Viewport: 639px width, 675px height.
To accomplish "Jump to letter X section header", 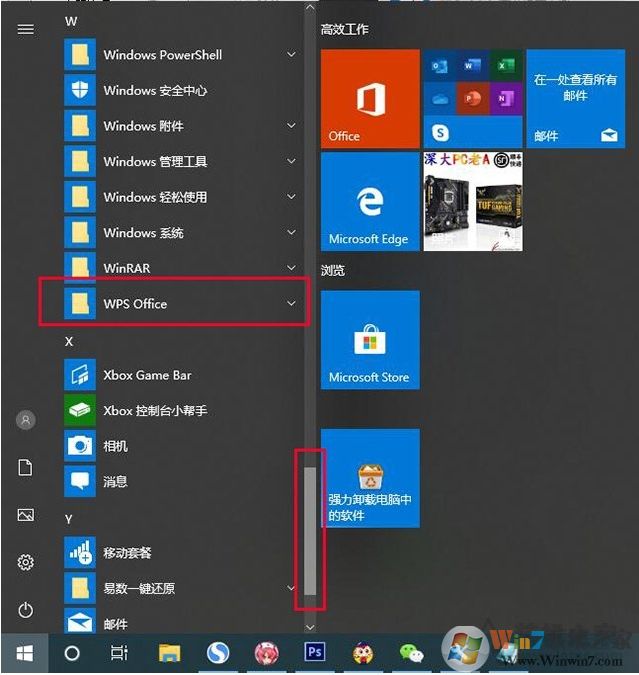I will click(69, 341).
